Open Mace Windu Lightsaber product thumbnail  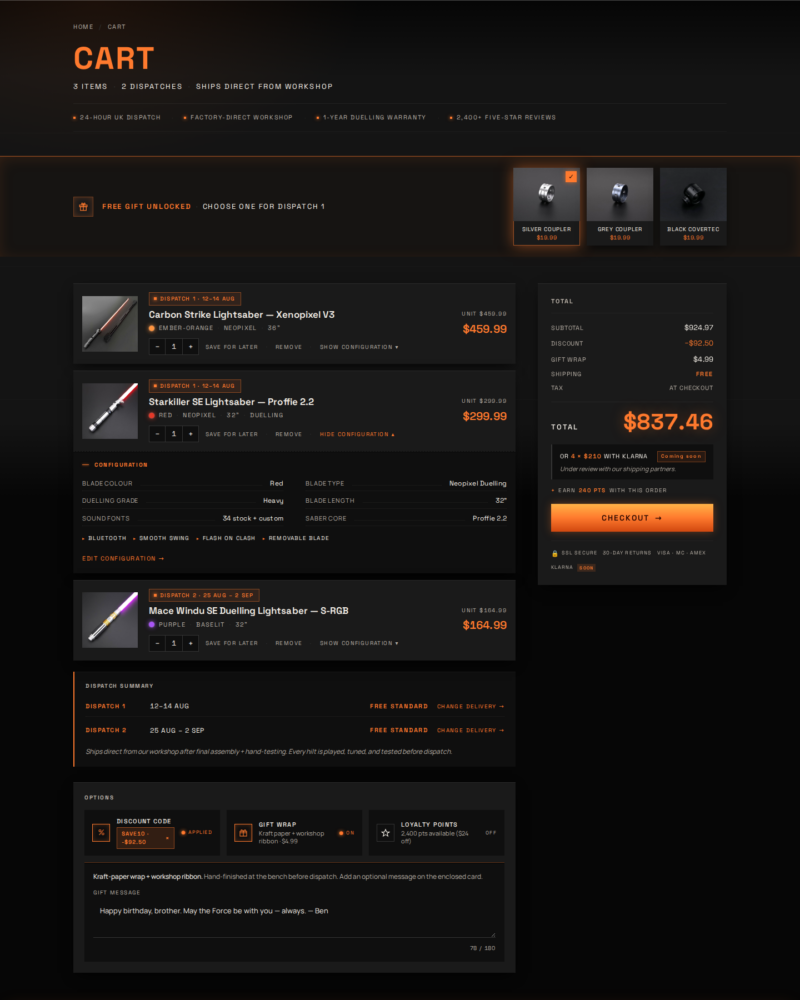point(110,620)
